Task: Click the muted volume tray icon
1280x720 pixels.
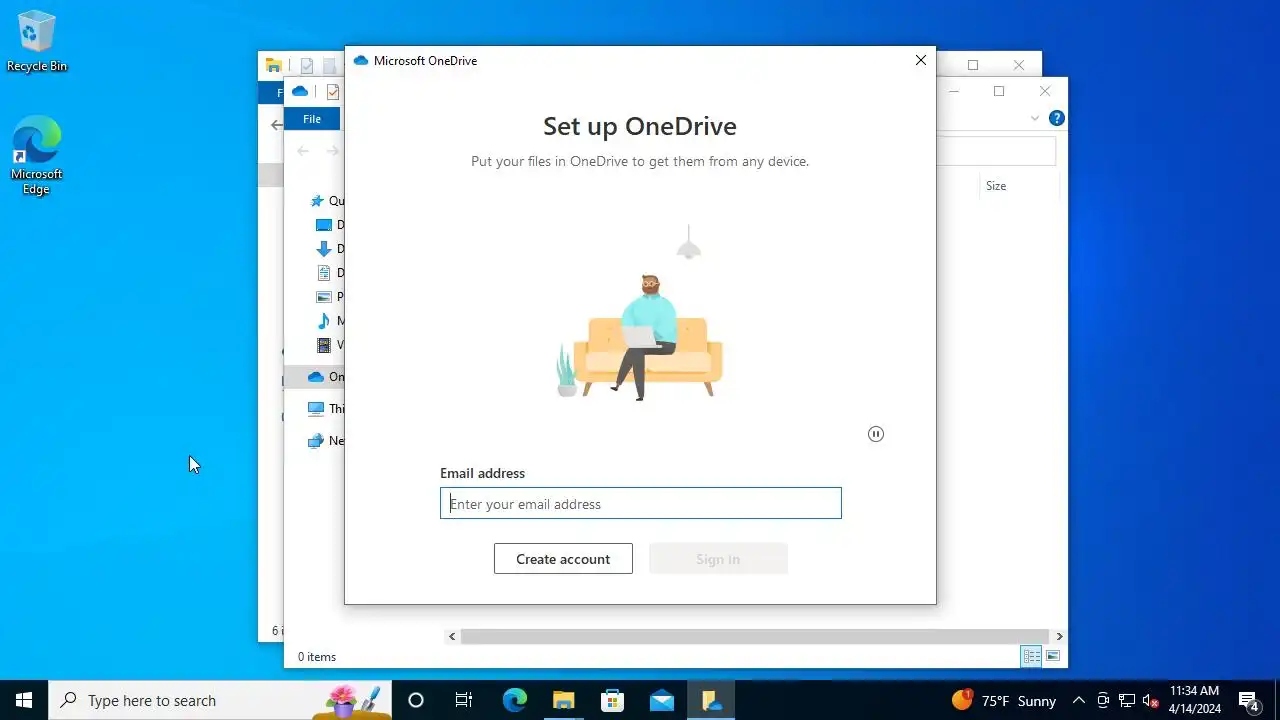Action: pyautogui.click(x=1151, y=700)
